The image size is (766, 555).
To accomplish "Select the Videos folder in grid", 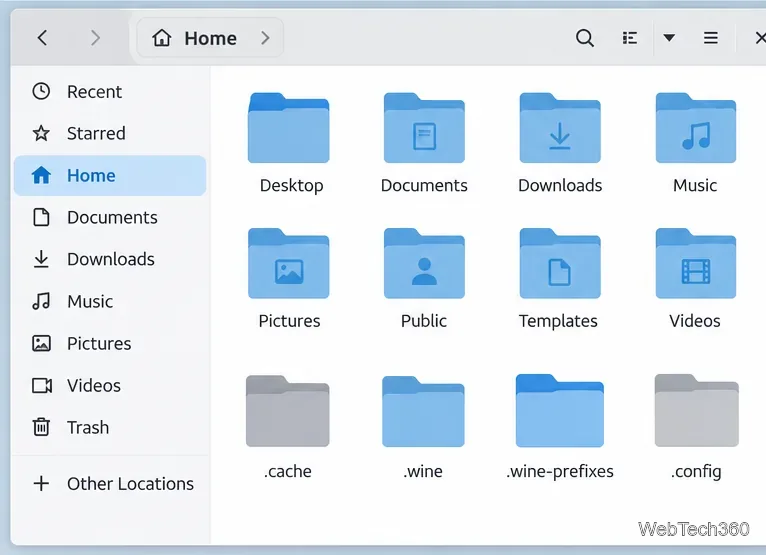I will pyautogui.click(x=695, y=278).
